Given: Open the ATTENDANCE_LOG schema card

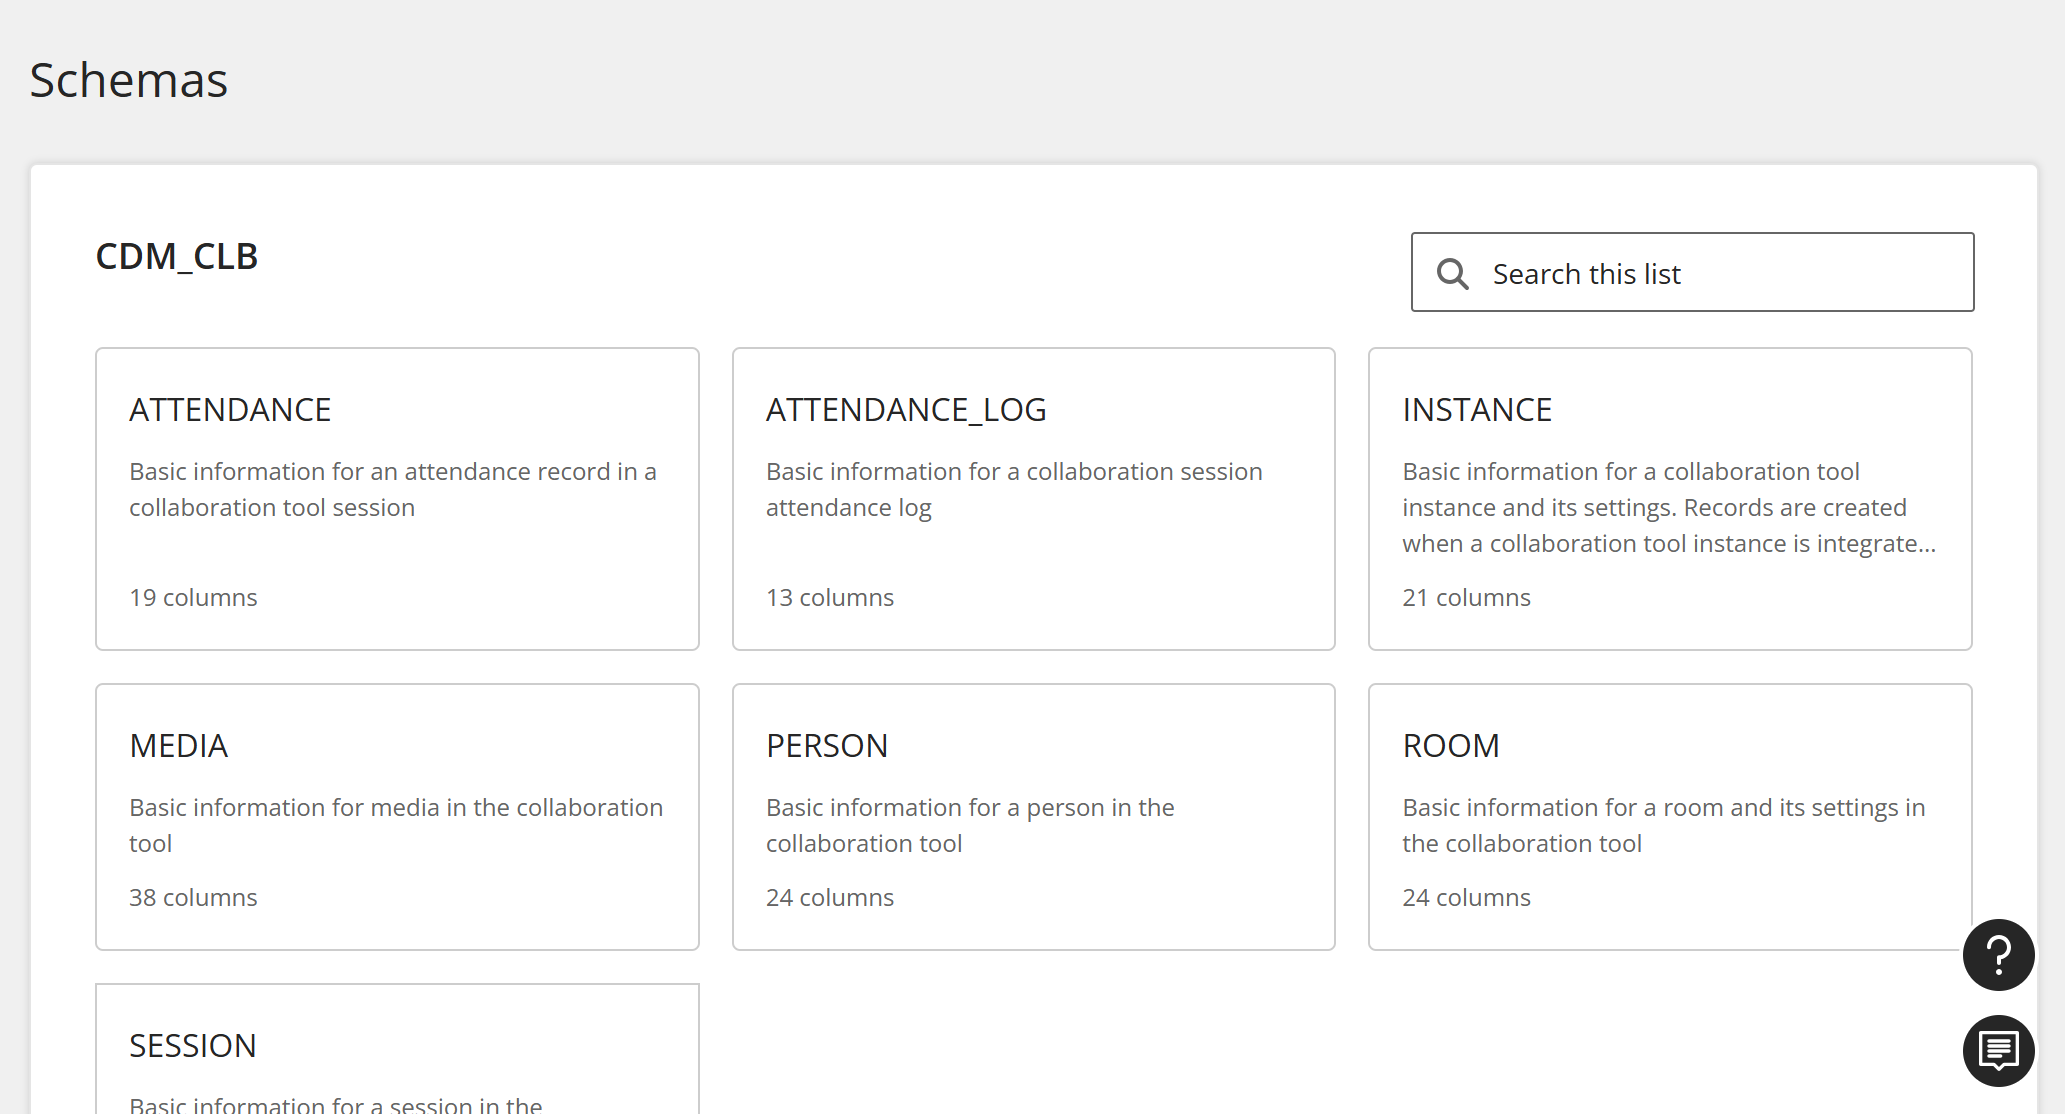Looking at the screenshot, I should click(1033, 499).
